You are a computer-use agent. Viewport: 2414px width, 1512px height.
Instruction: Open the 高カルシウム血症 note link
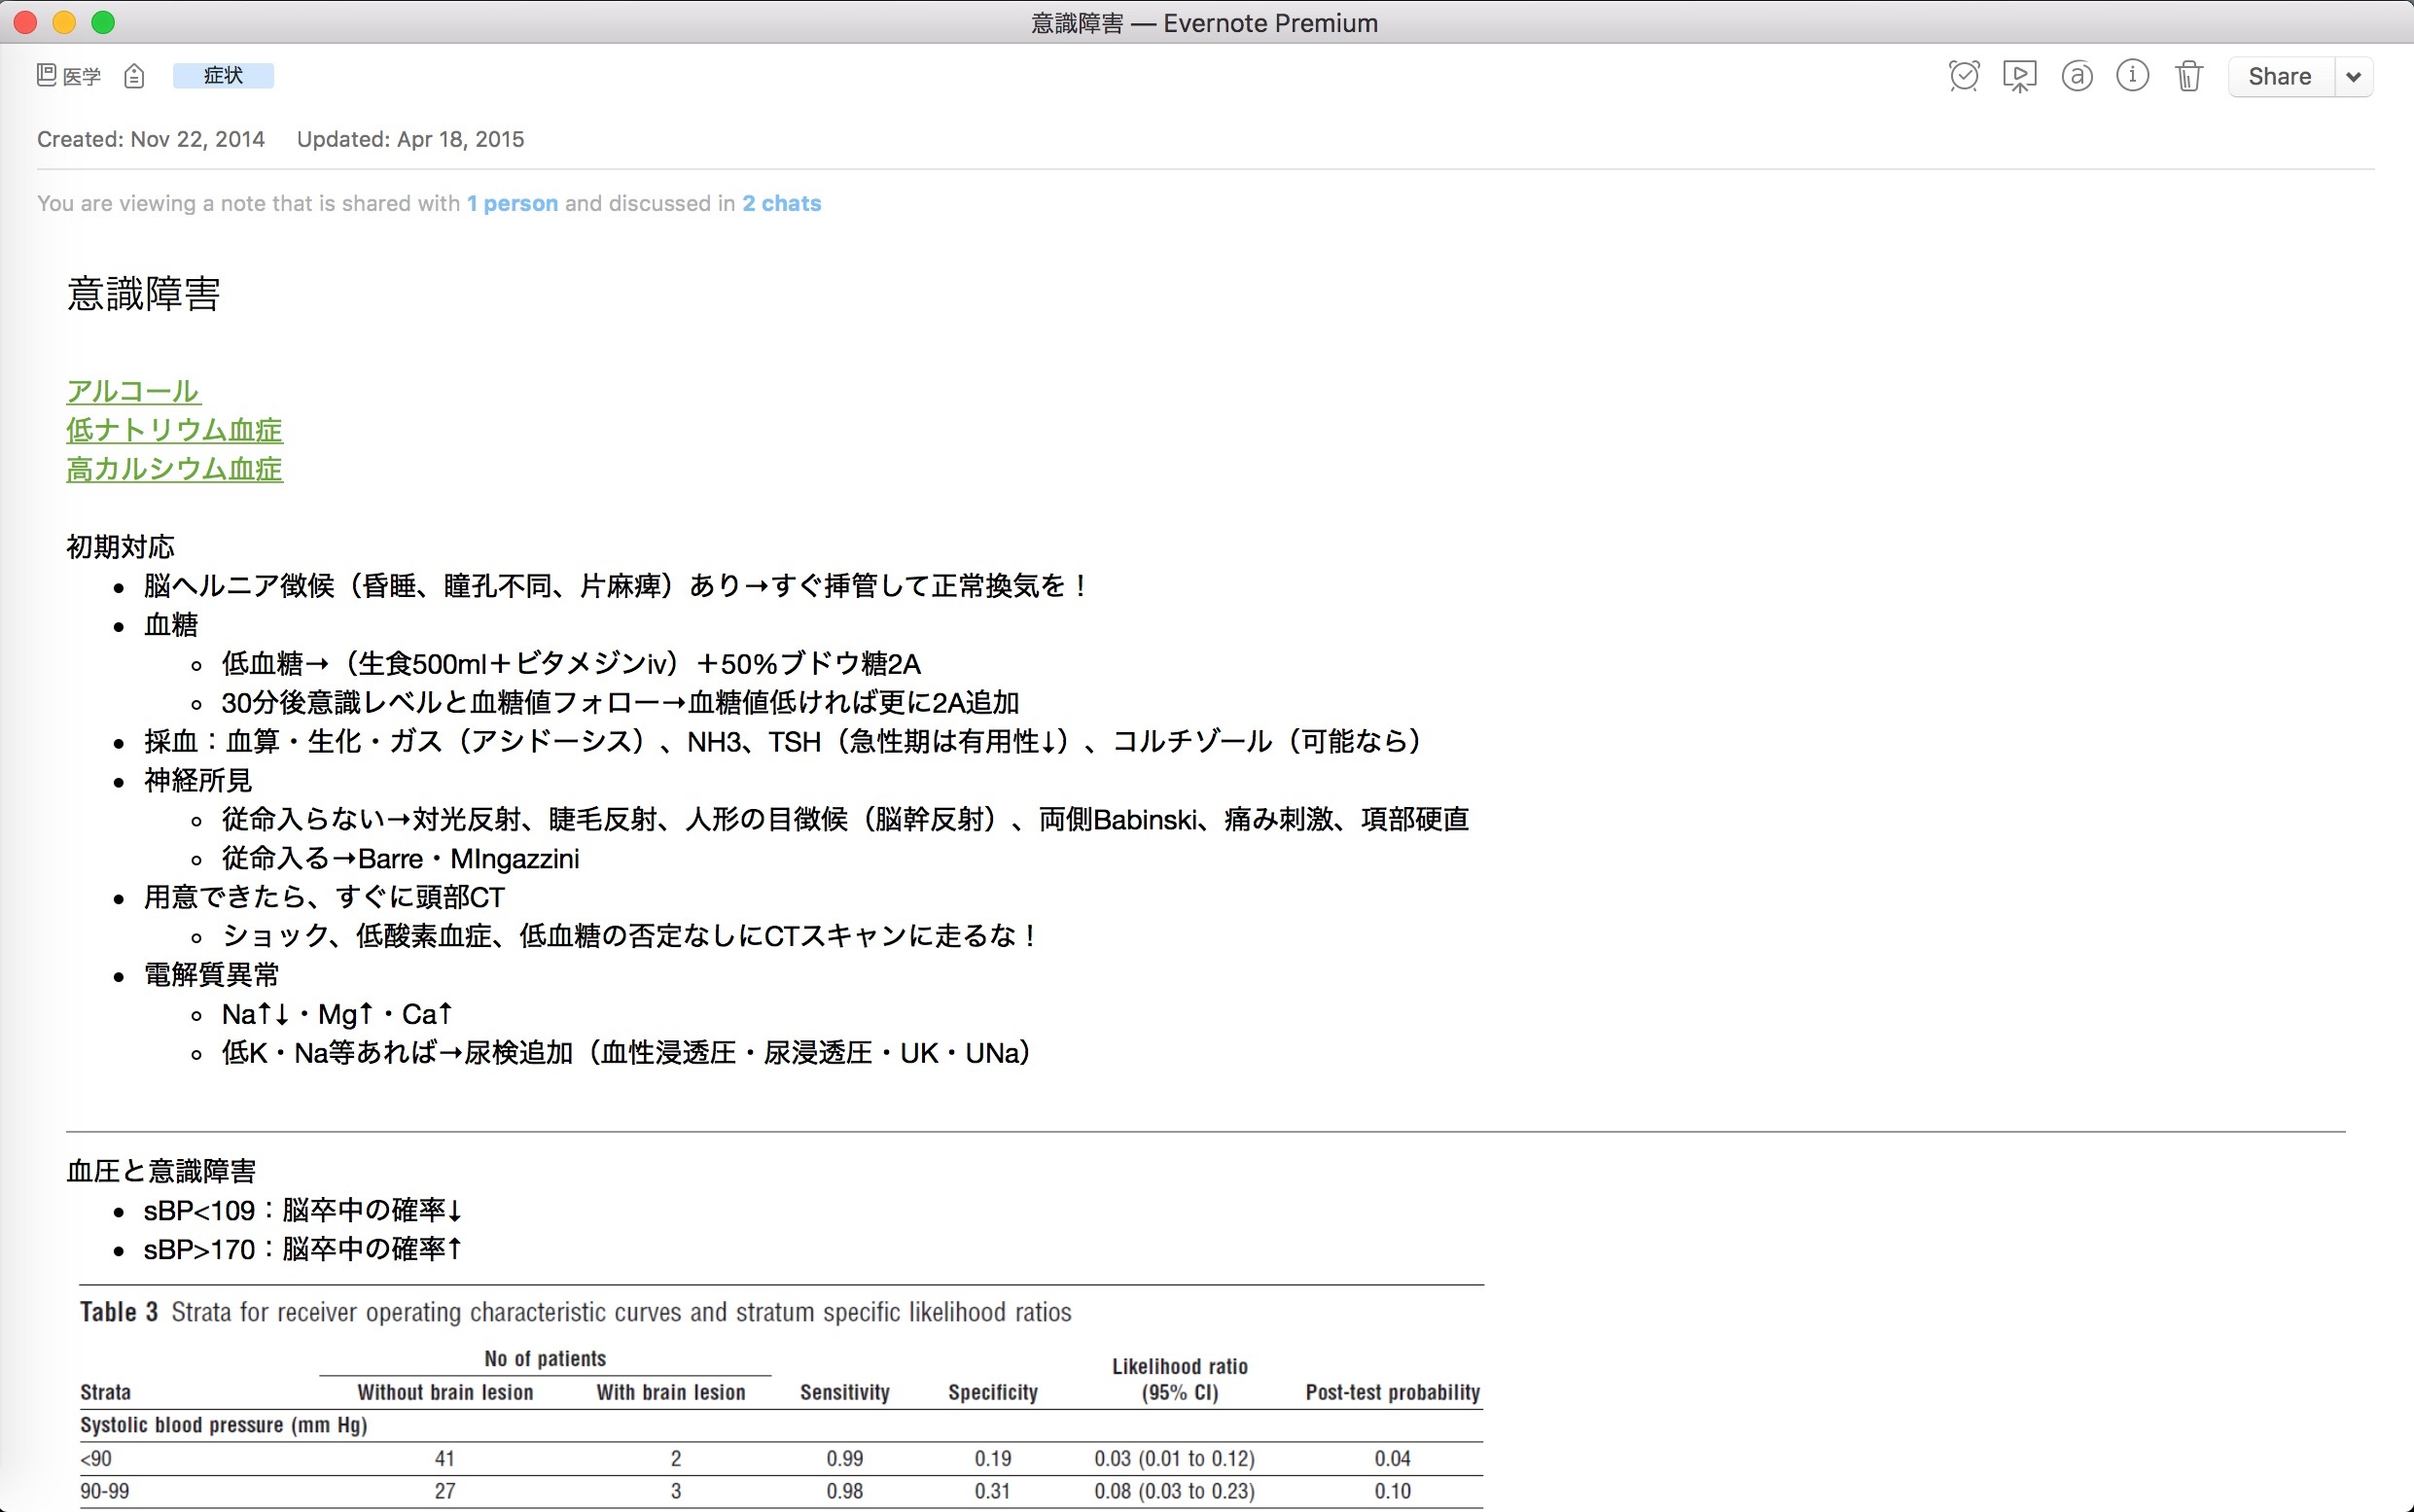[174, 469]
